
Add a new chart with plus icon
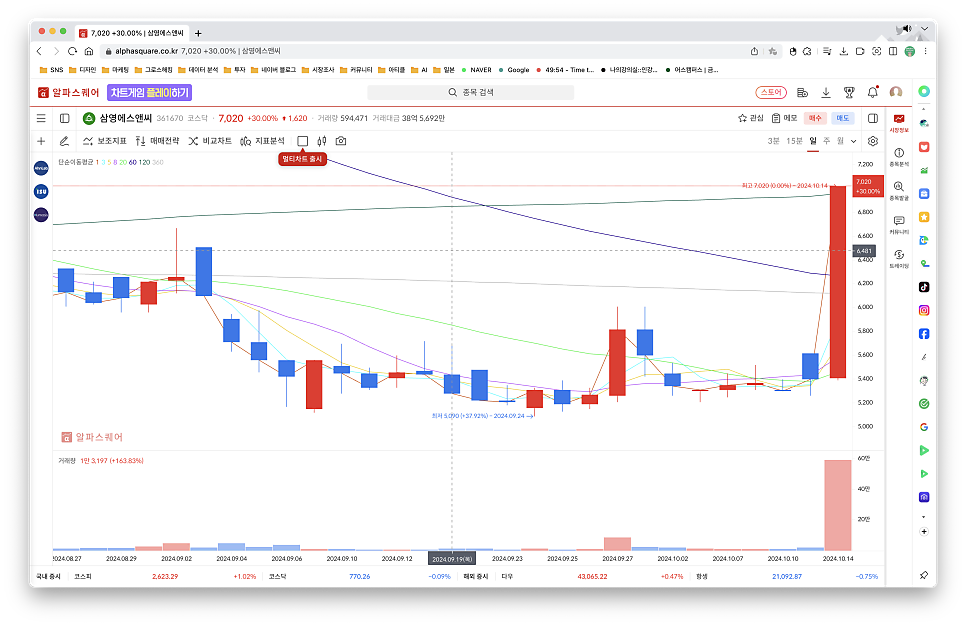[41, 141]
